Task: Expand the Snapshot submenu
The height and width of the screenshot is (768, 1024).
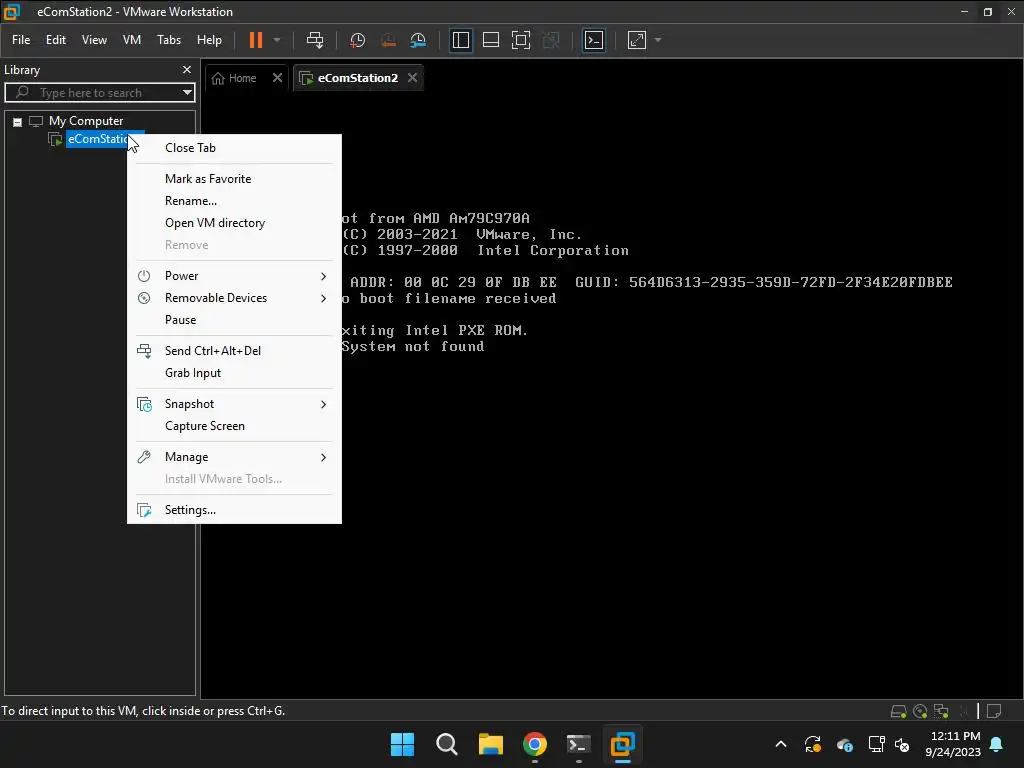Action: point(234,404)
